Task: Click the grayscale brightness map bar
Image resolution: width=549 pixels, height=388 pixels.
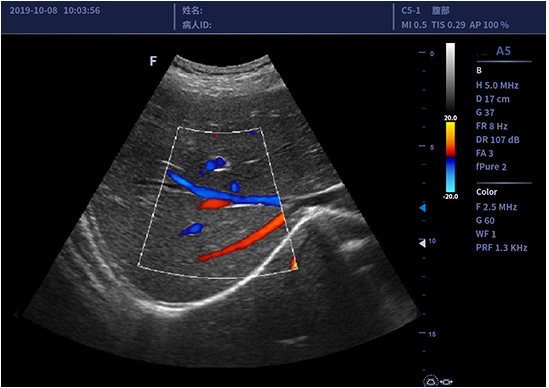Action: point(450,77)
